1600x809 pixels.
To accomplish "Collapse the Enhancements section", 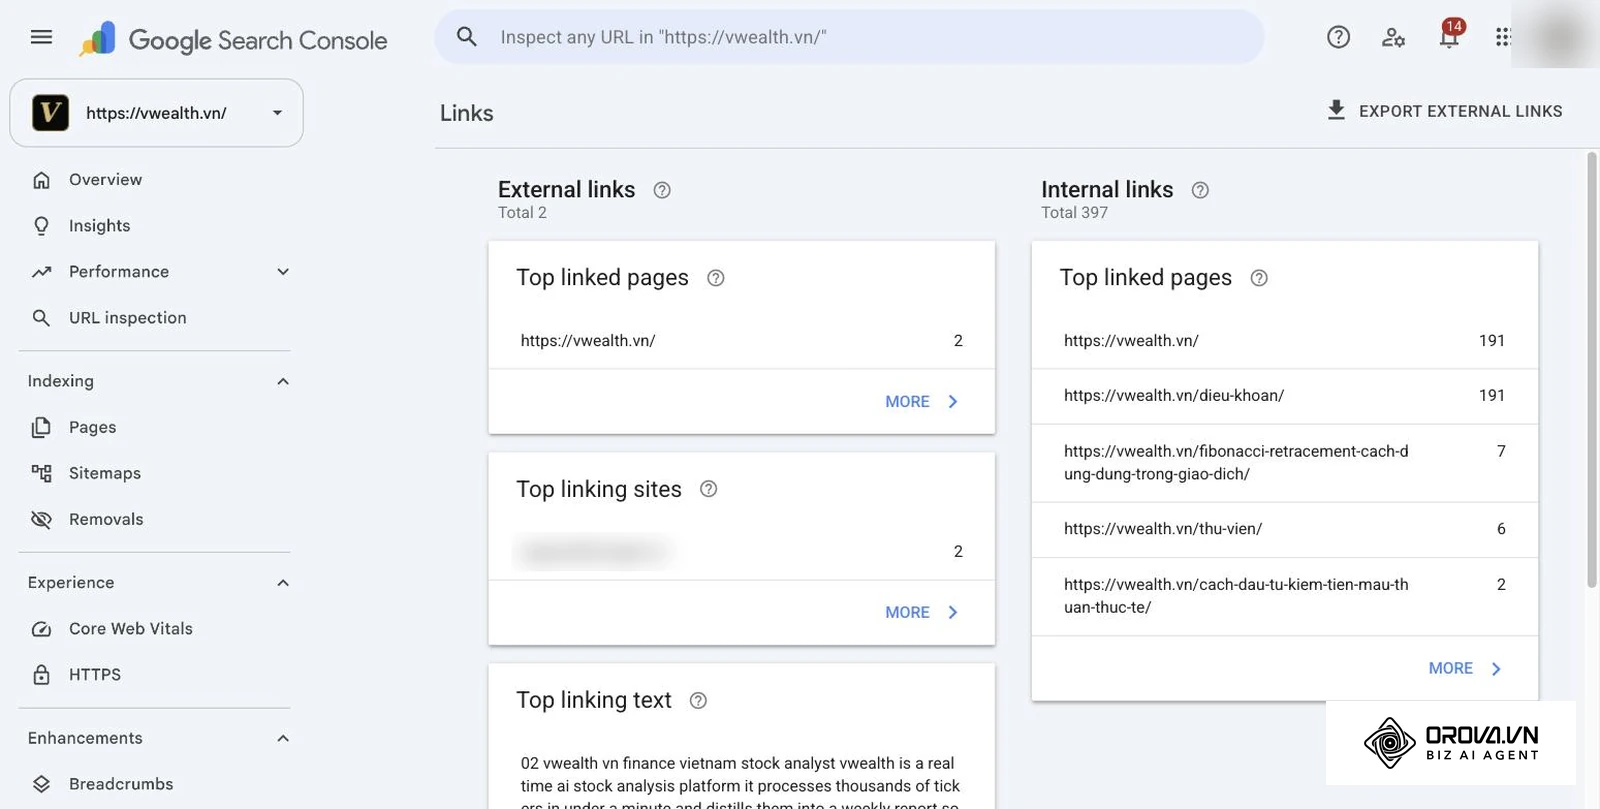I will pos(283,738).
